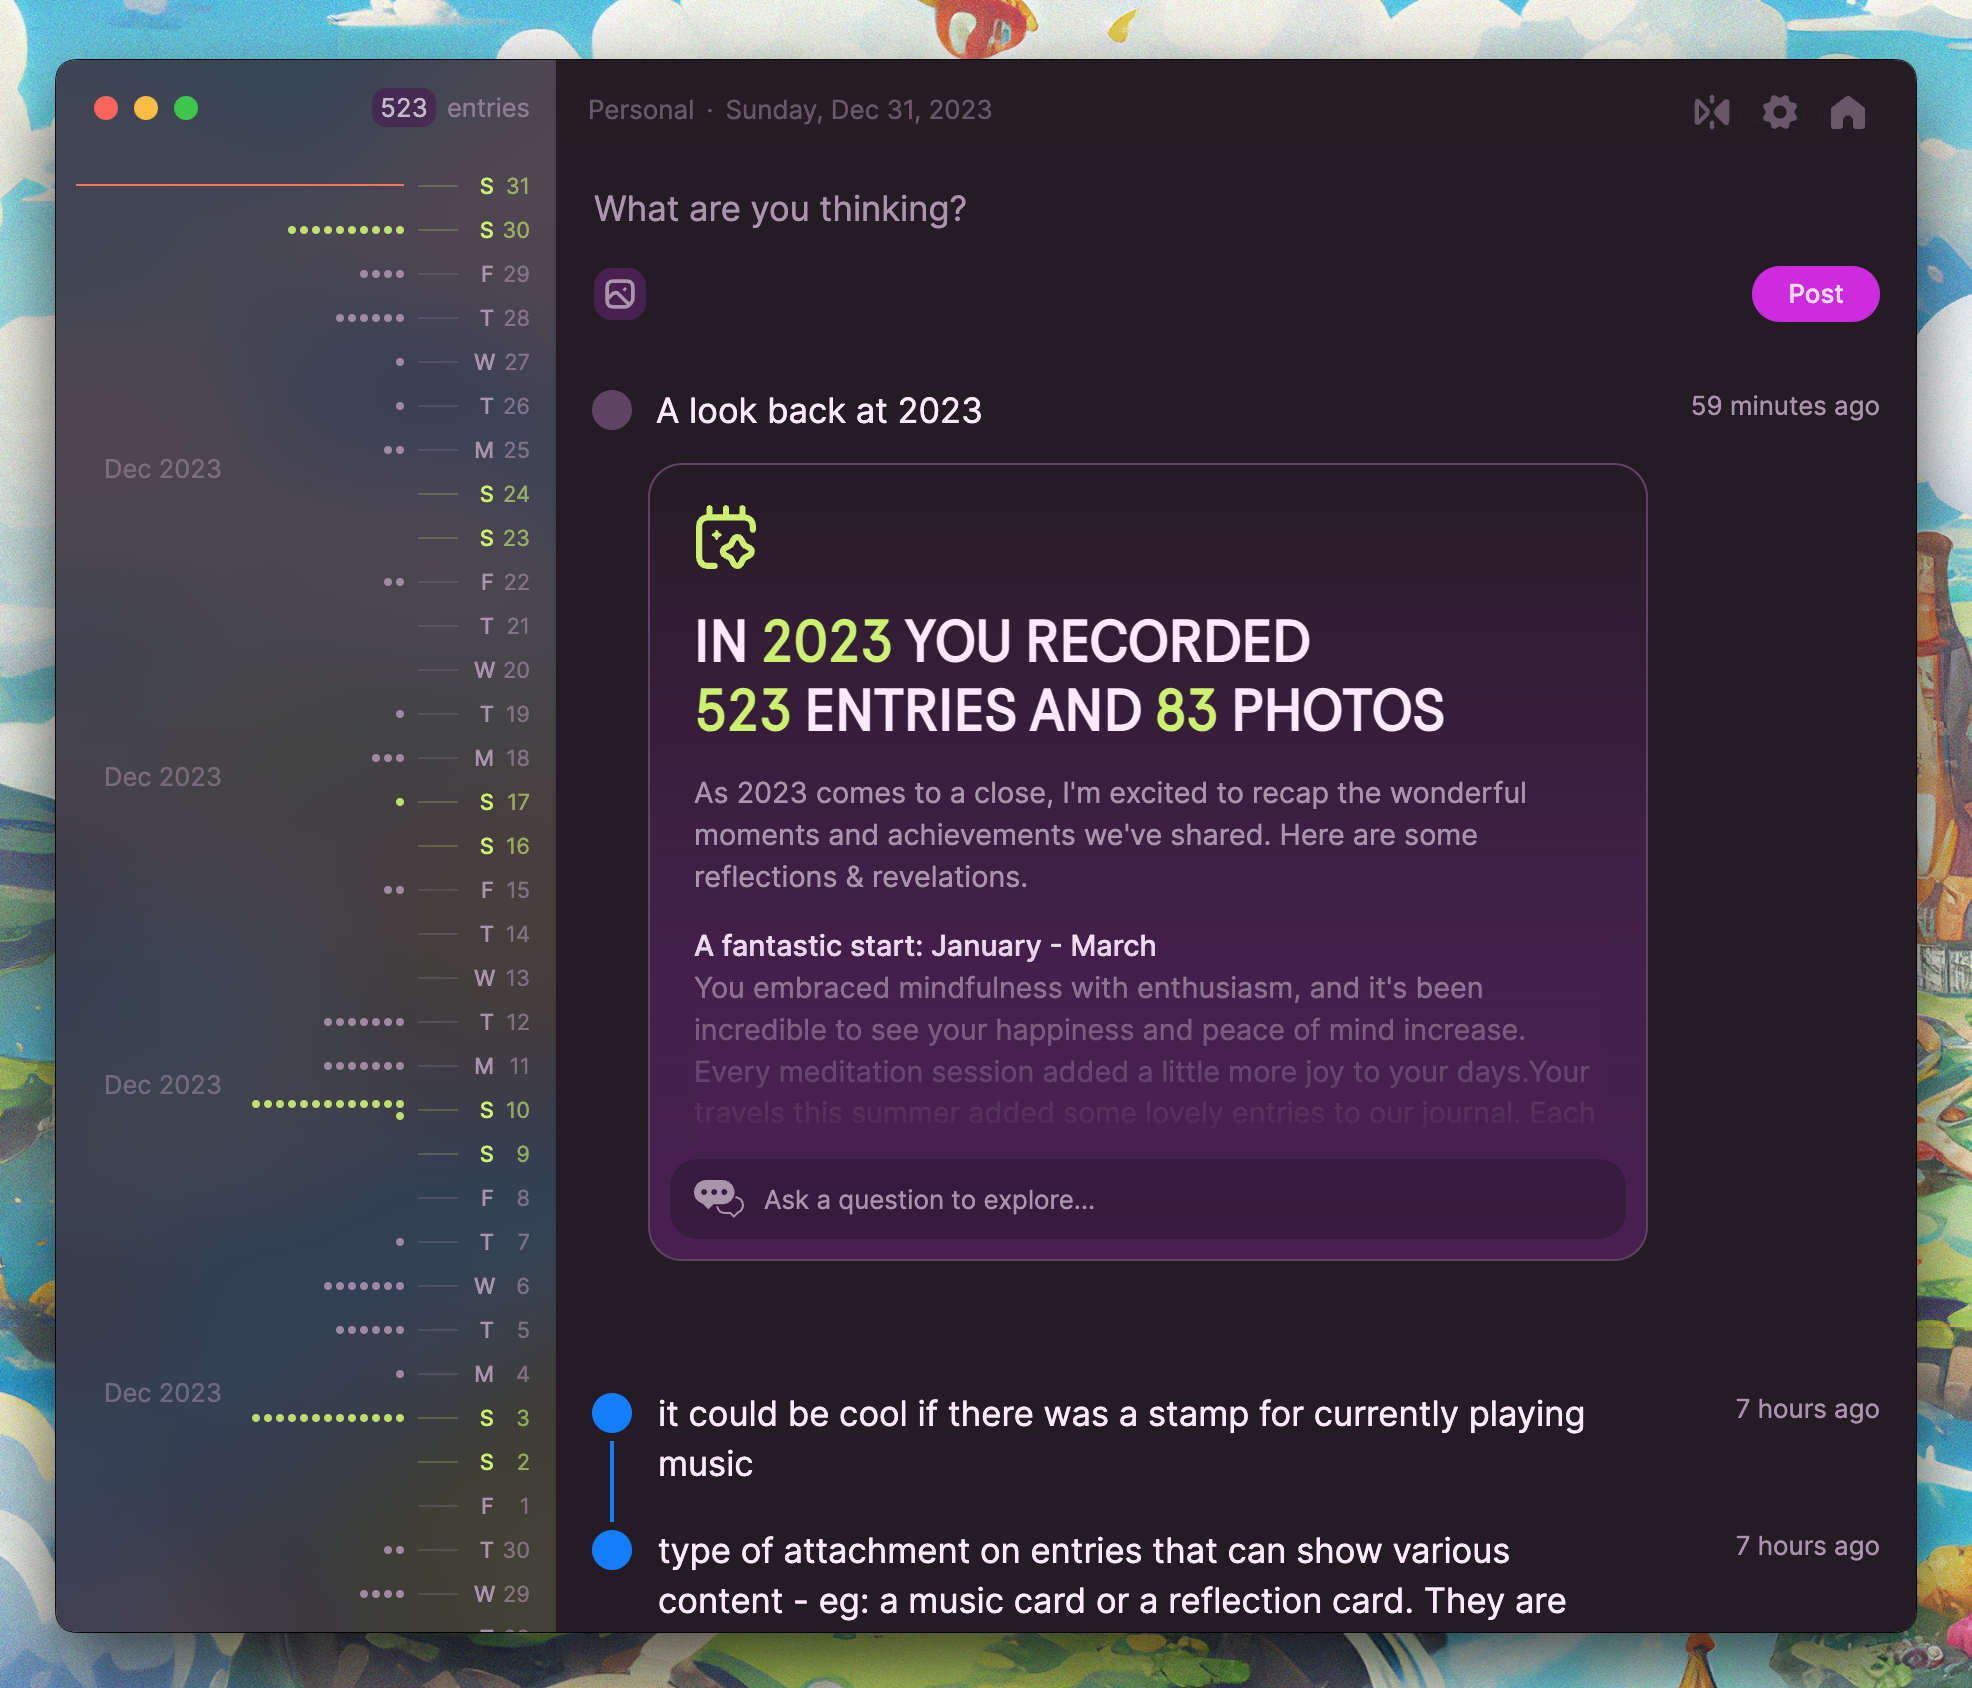This screenshot has height=1688, width=1972.
Task: Click the purple dot beside 'A look back at 2023'
Action: click(612, 410)
